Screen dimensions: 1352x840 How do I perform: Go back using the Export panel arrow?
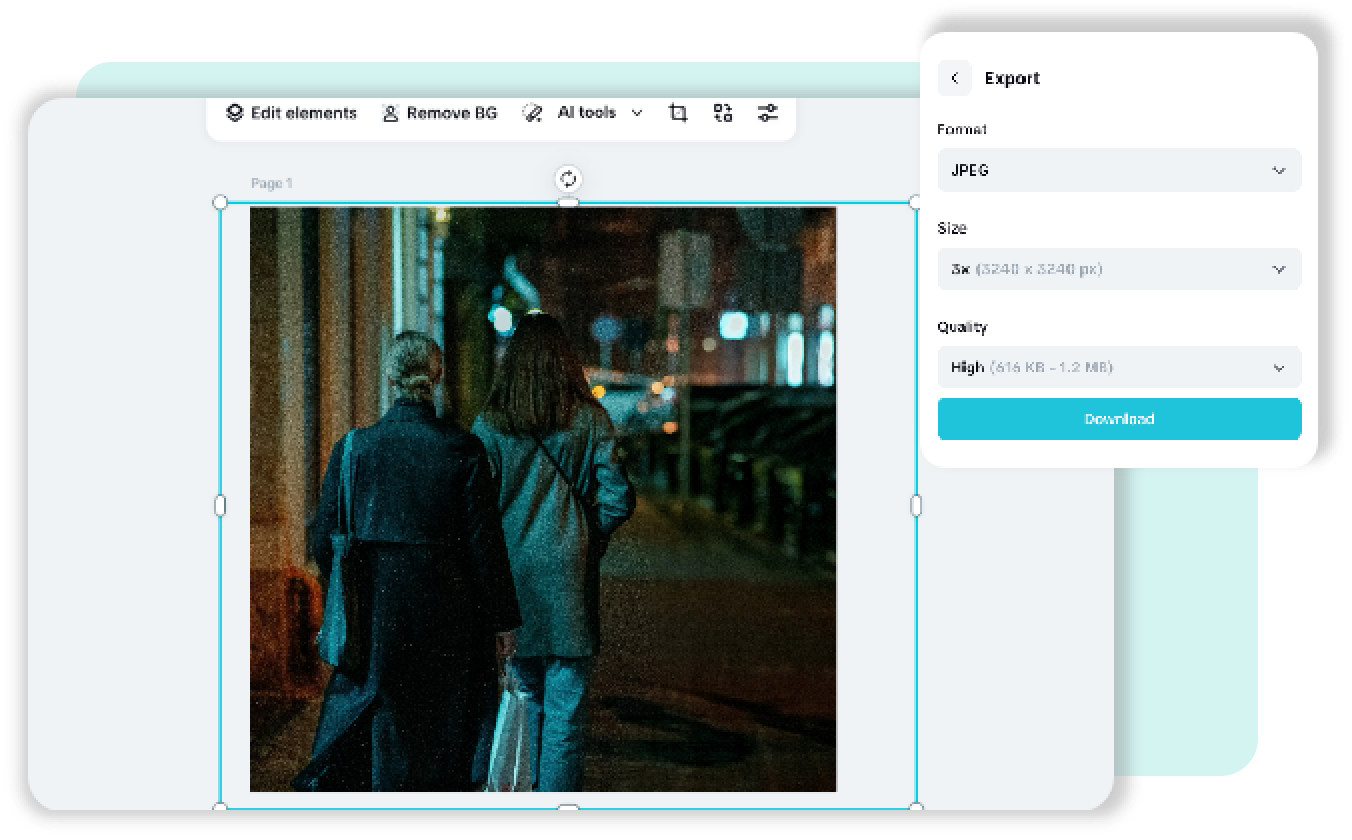955,78
